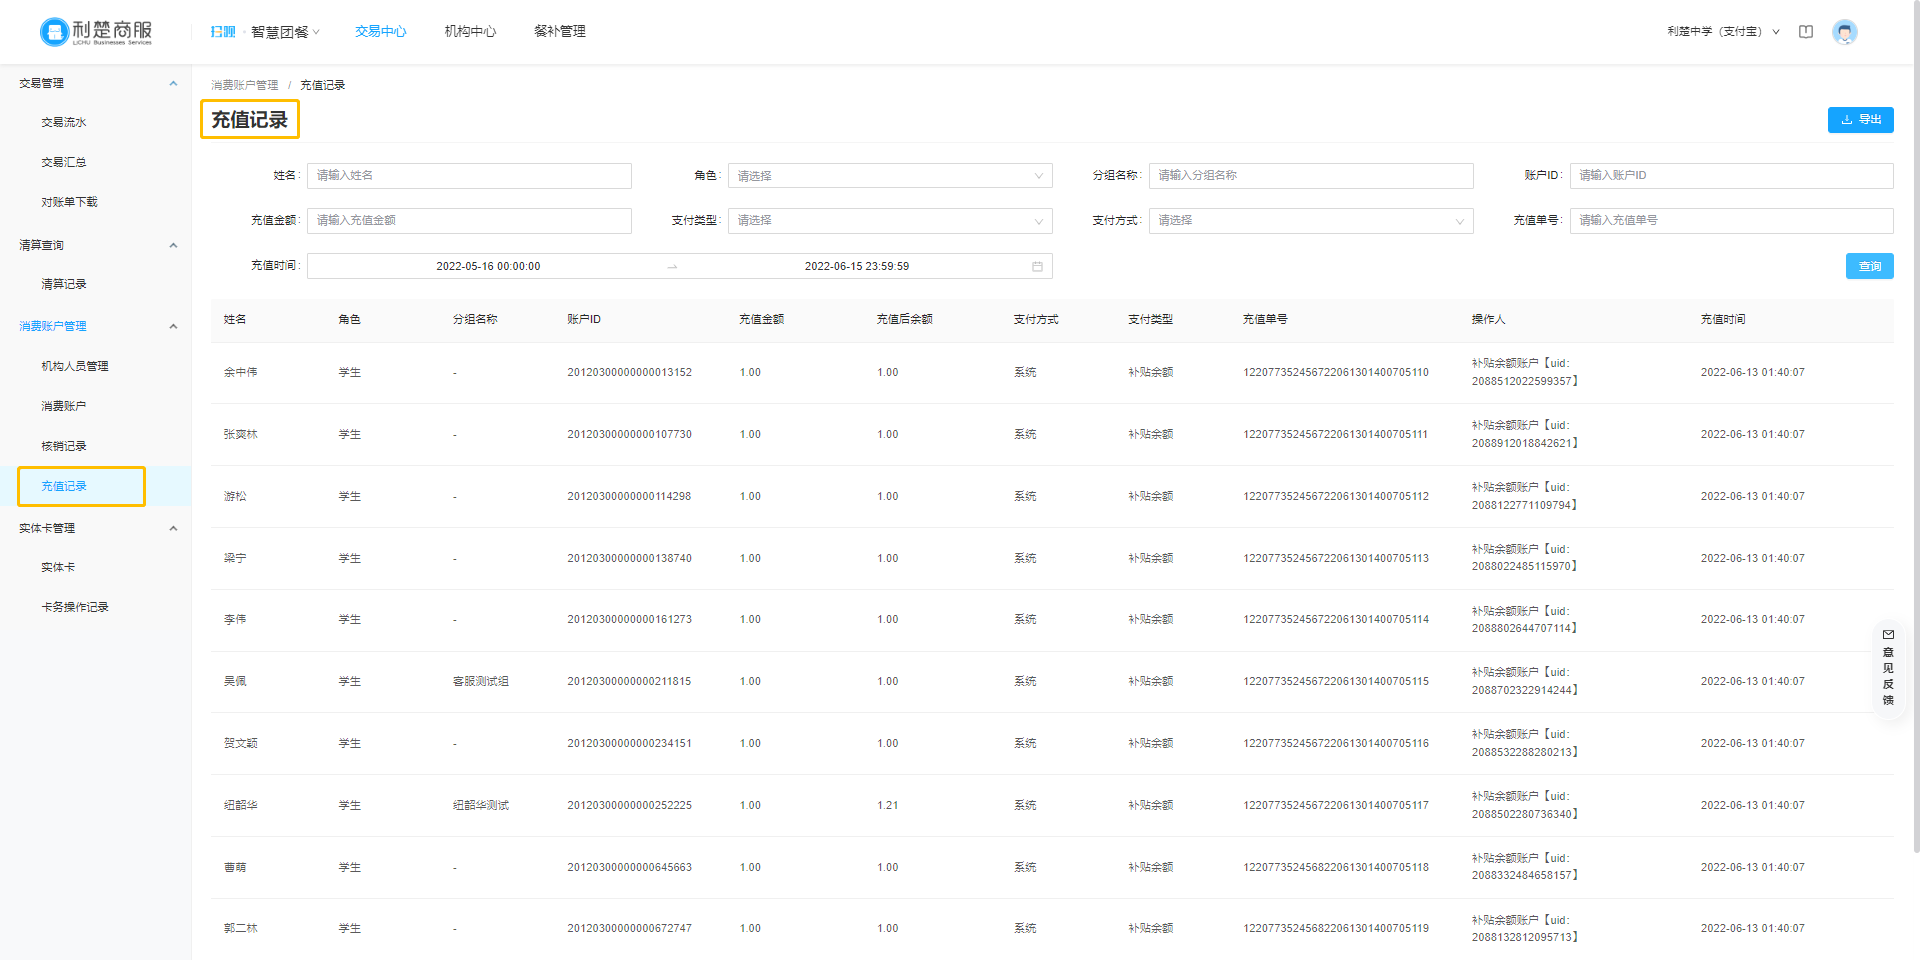
Task: Click 补贴余额 payment type in 李伟 row
Action: 1151,619
